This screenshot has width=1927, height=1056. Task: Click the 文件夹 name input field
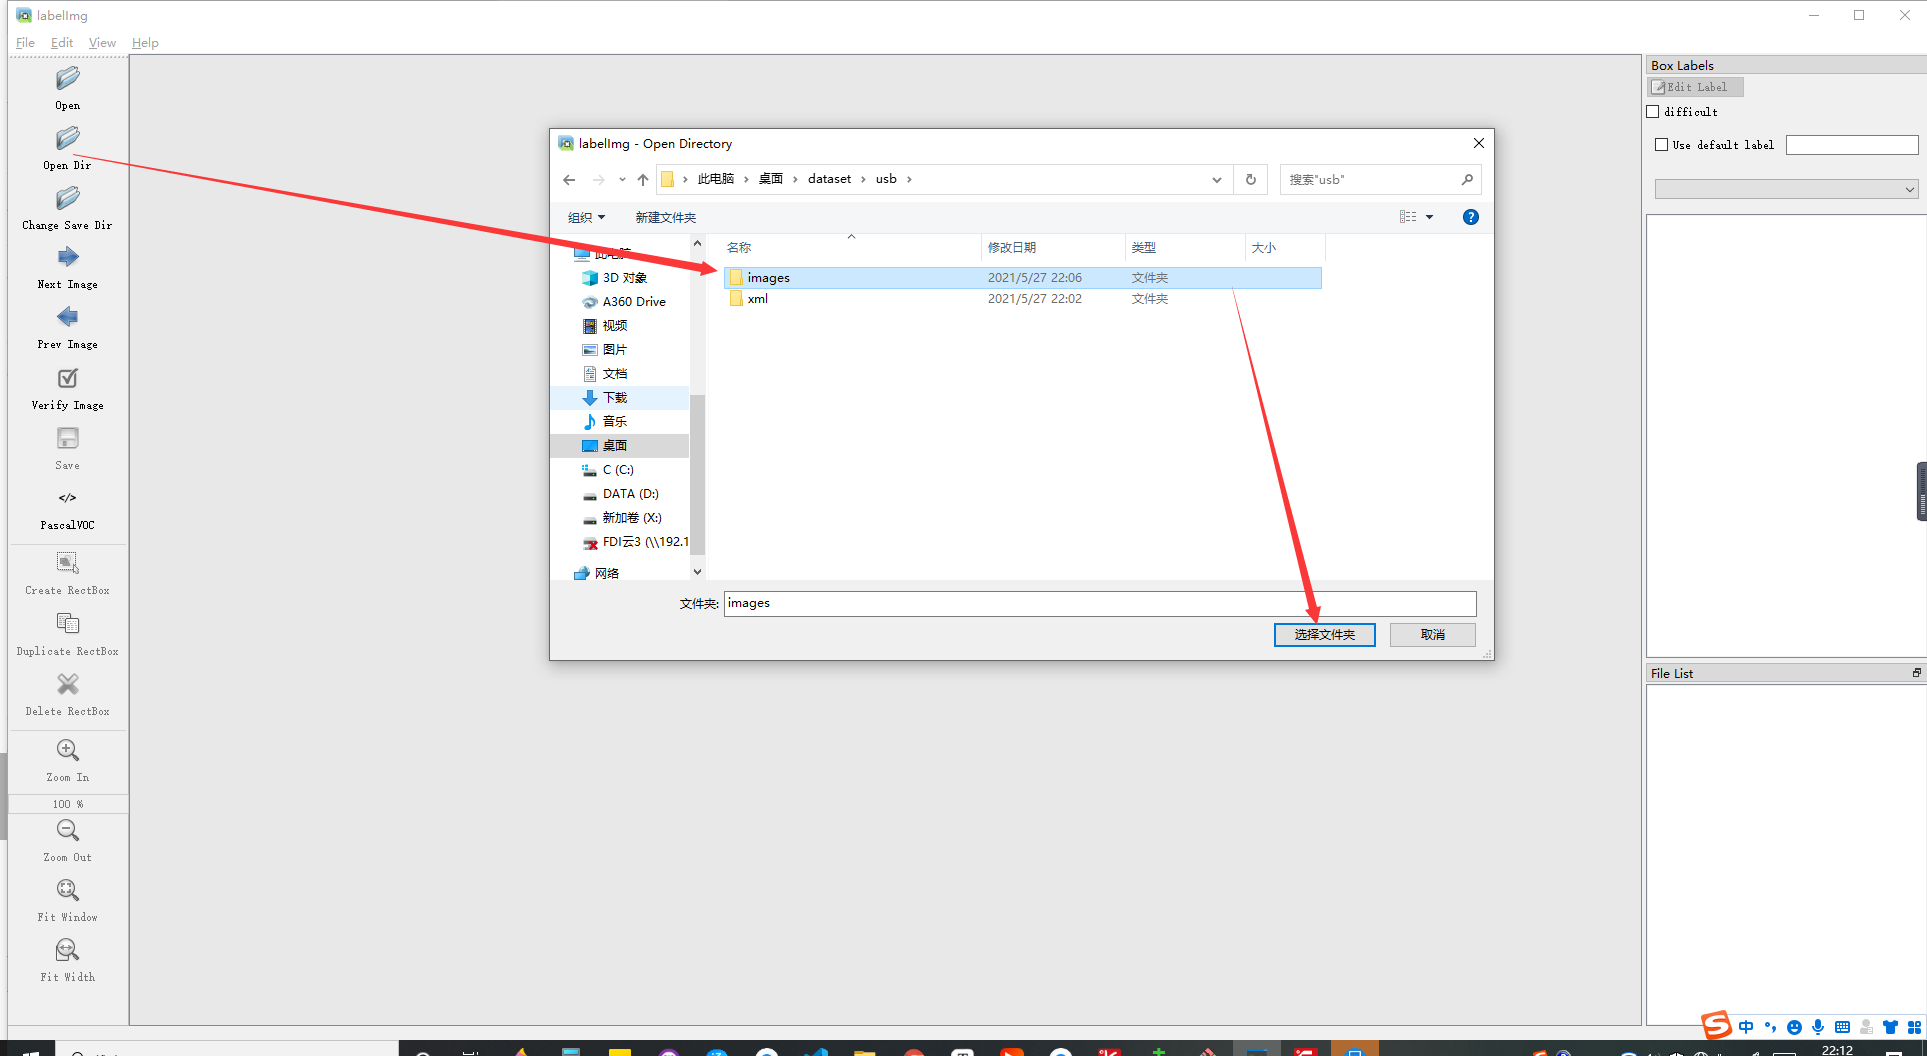coord(1100,604)
